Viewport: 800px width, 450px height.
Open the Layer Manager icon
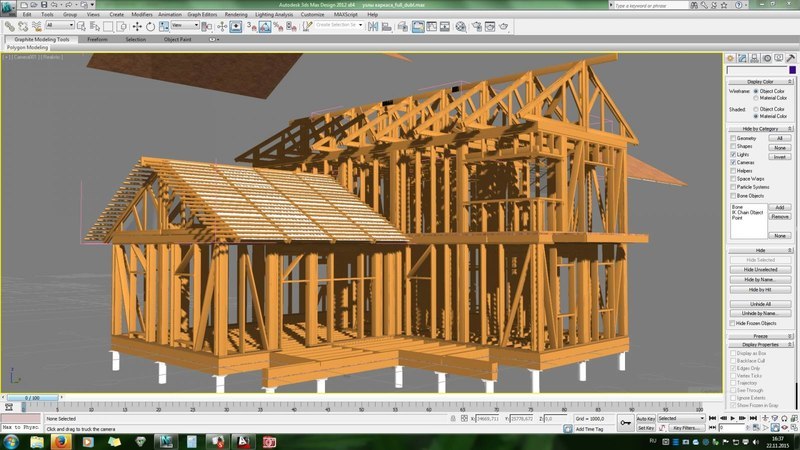tap(403, 26)
